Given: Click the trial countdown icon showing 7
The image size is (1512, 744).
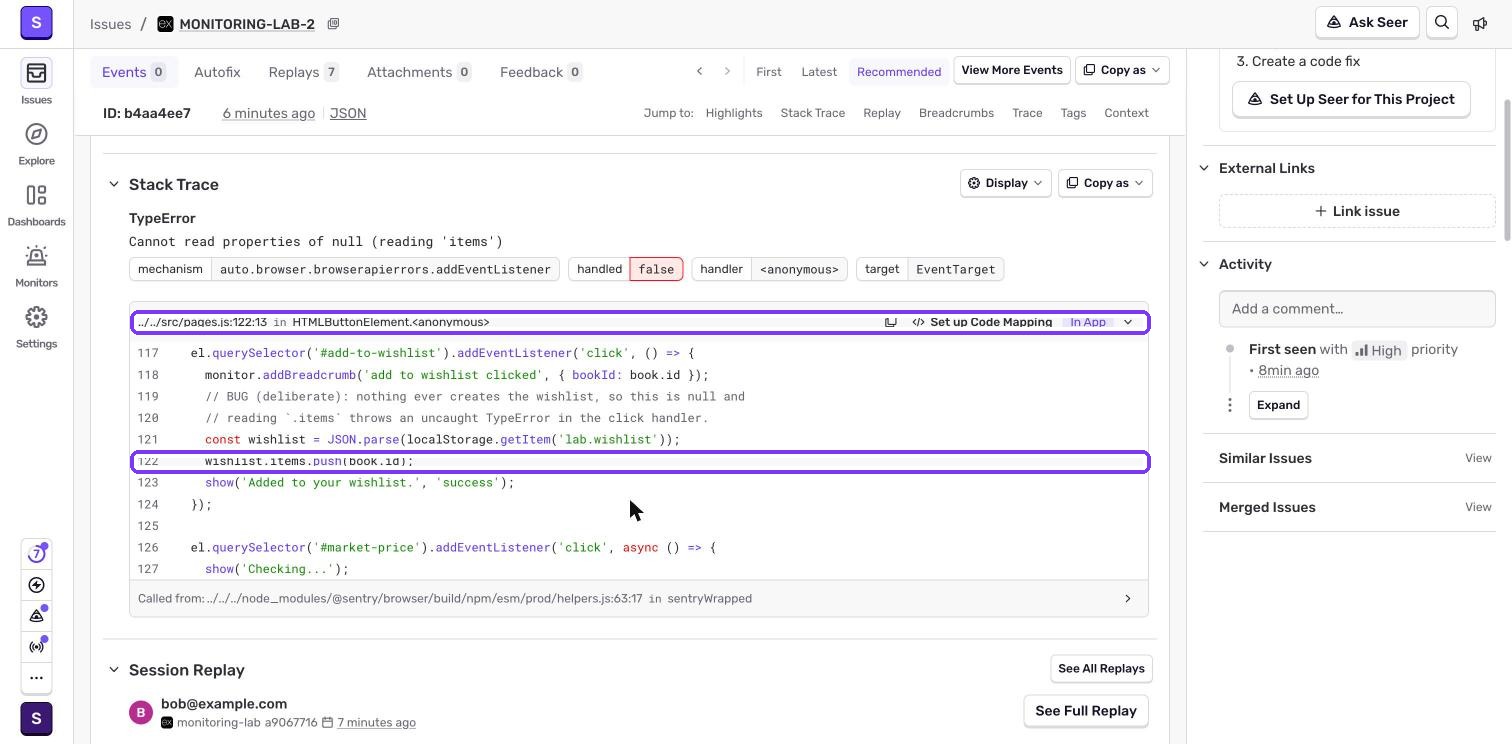Looking at the screenshot, I should 36,554.
